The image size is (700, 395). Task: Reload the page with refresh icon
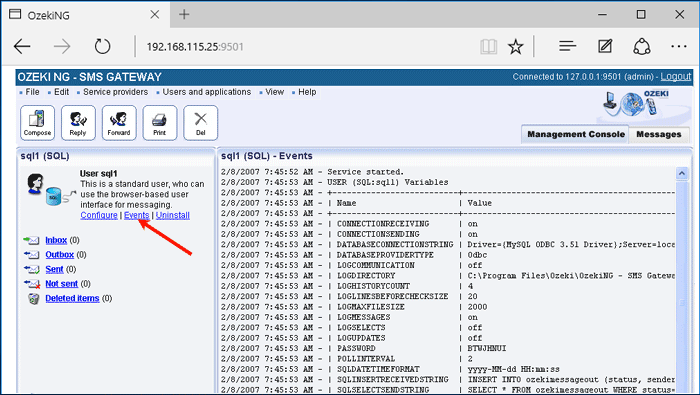[102, 46]
